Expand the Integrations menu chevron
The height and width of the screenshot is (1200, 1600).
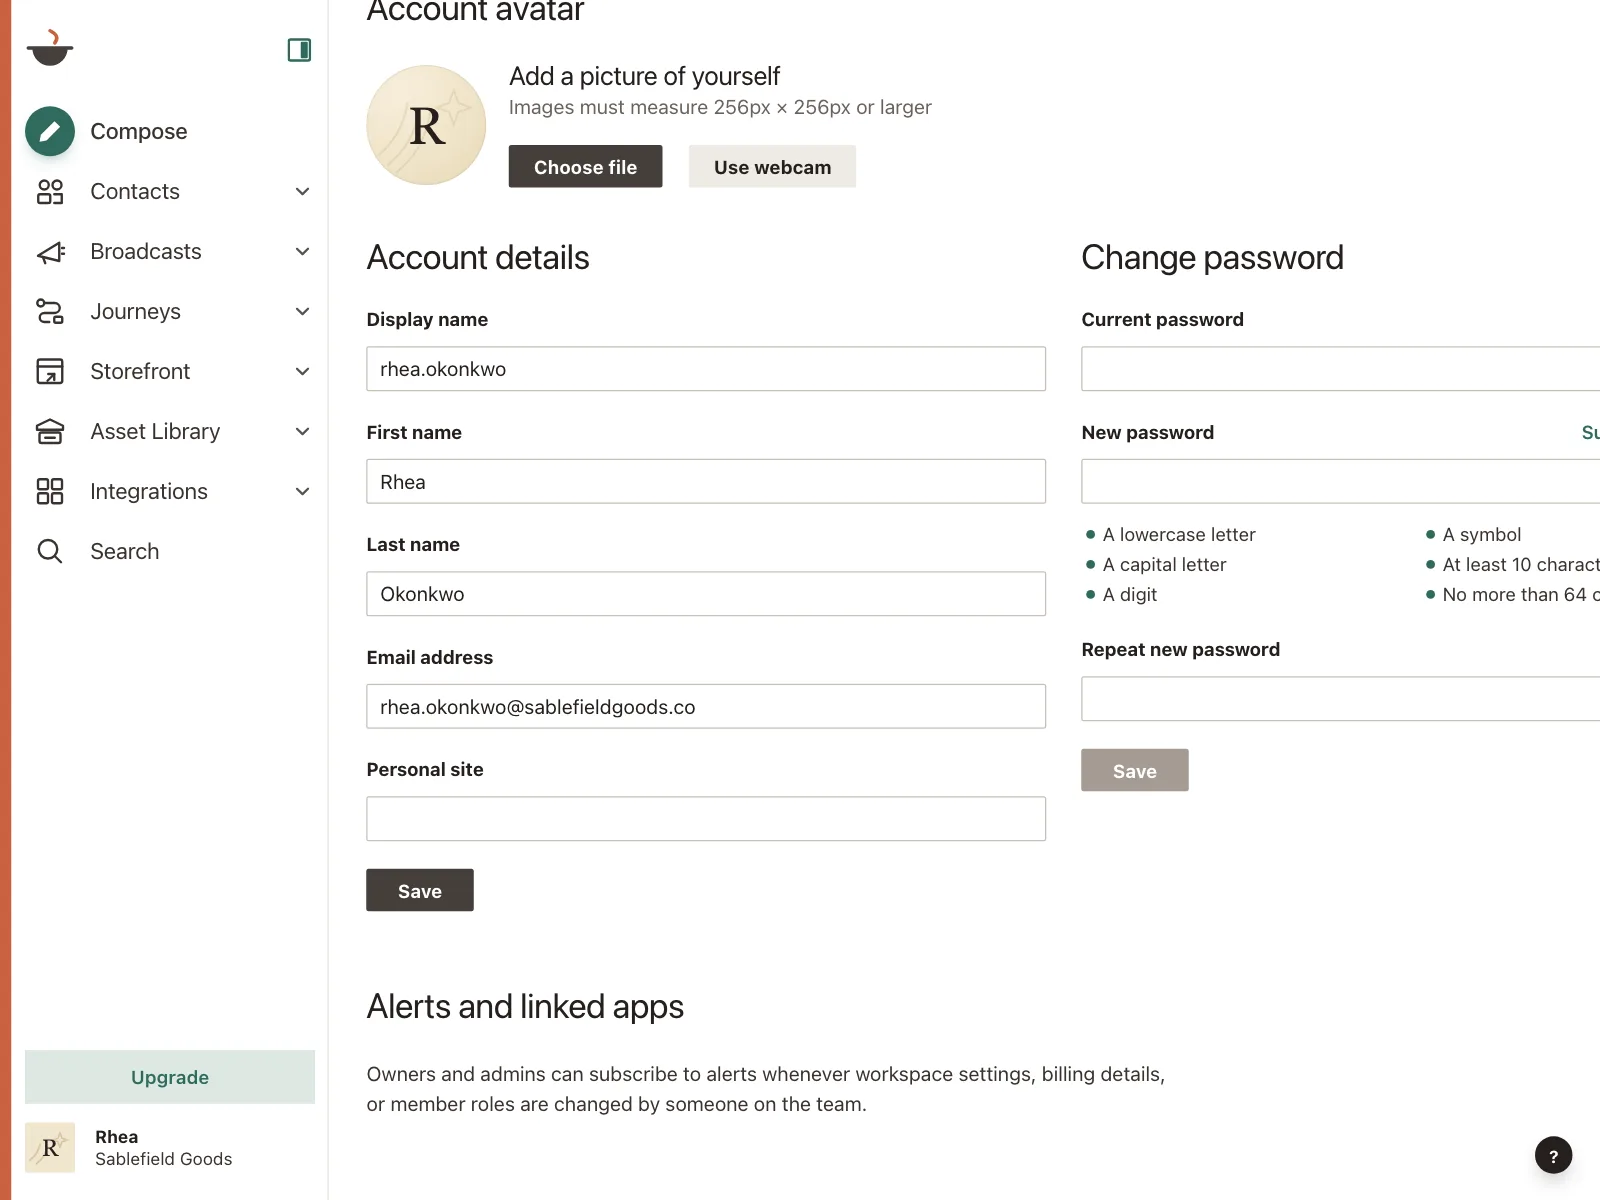click(x=302, y=491)
